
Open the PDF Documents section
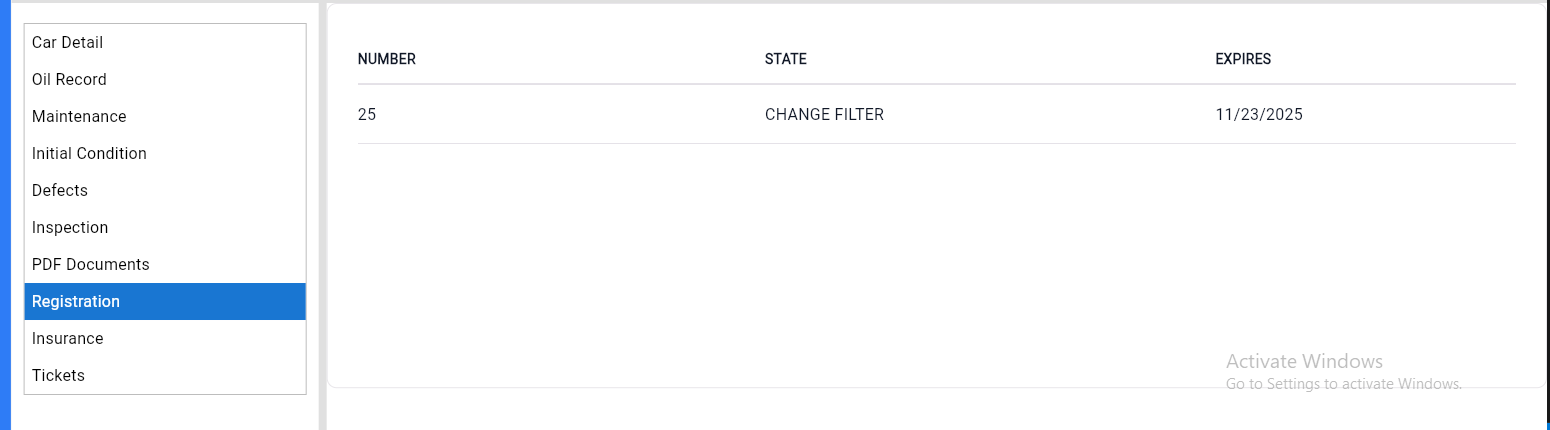click(91, 265)
